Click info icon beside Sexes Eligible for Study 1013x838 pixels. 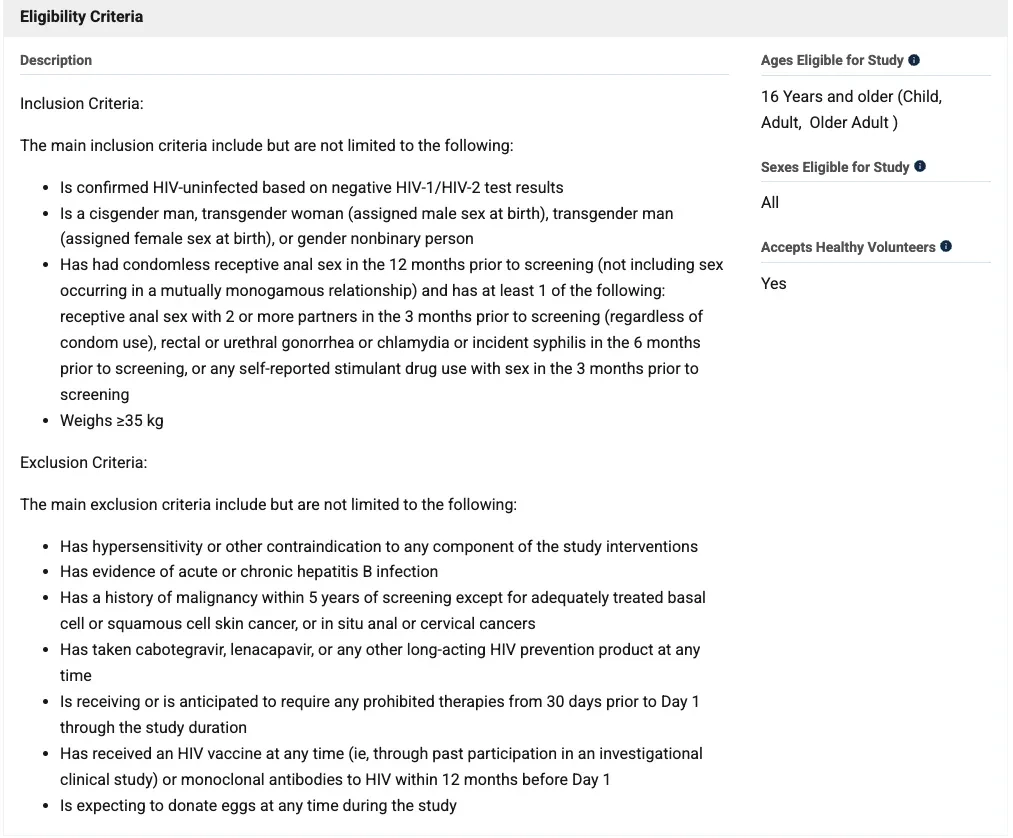click(x=920, y=166)
